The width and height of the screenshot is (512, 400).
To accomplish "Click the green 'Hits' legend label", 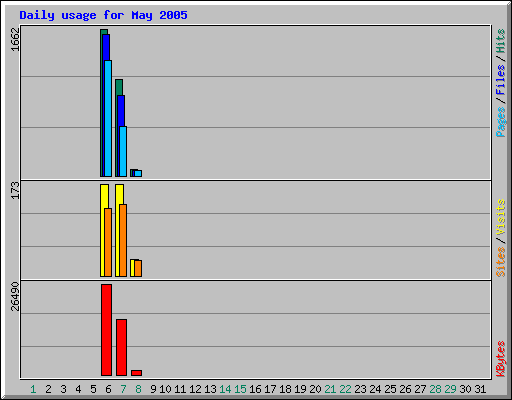I will 501,41.
